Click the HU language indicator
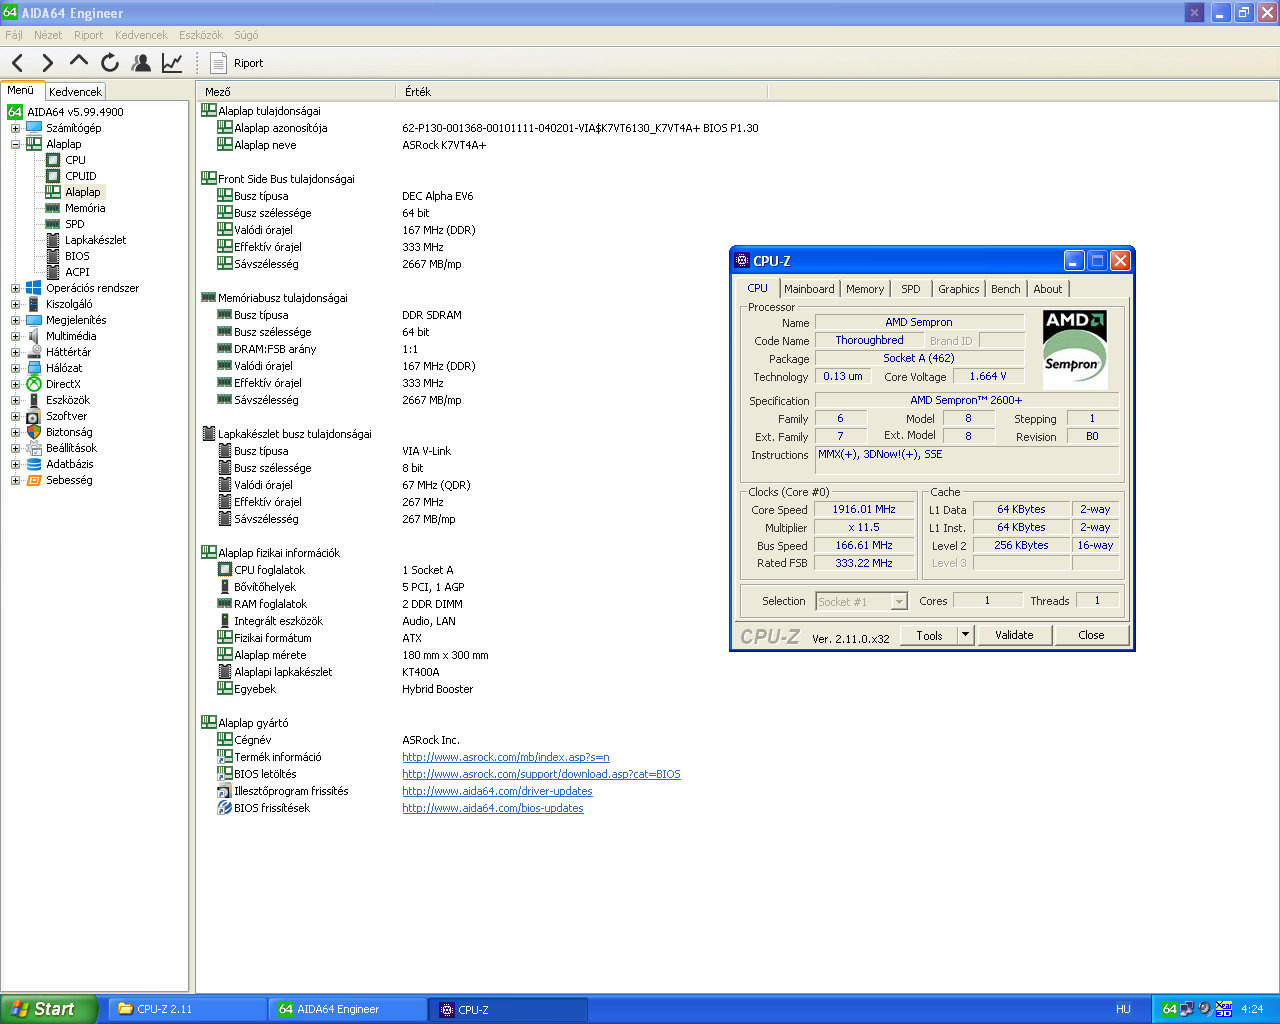Image resolution: width=1280 pixels, height=1024 pixels. (x=1123, y=1009)
